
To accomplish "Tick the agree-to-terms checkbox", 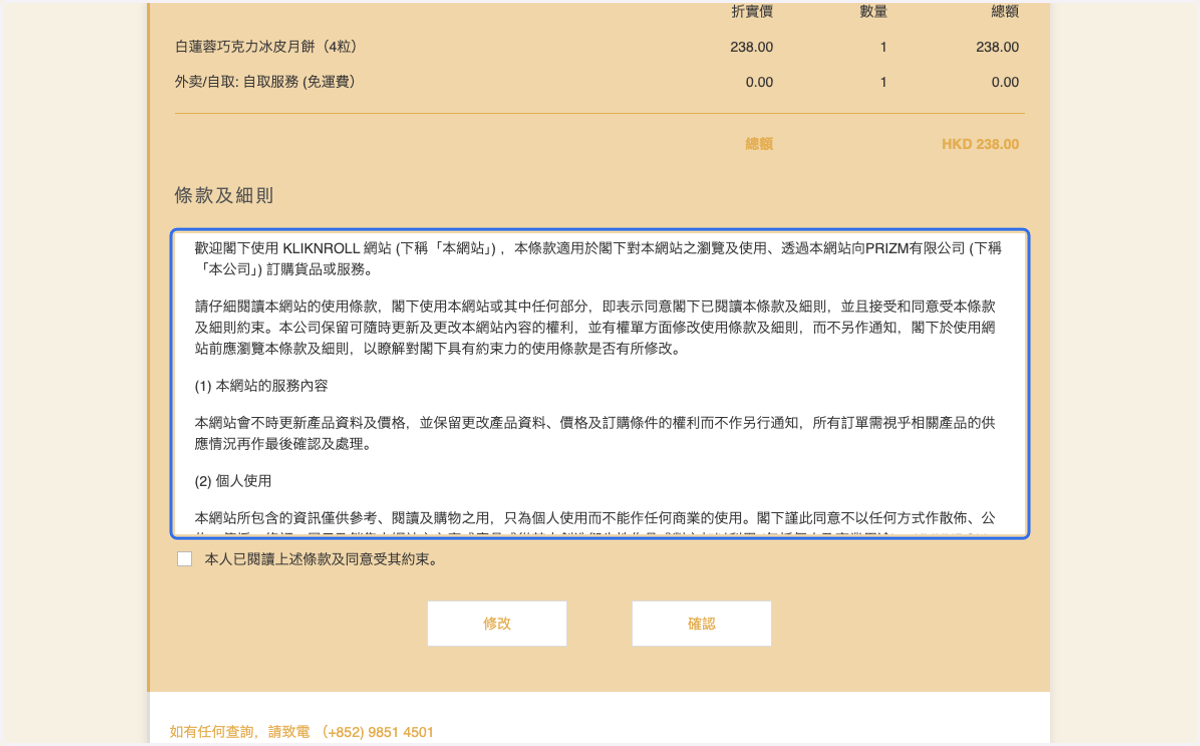I will (x=184, y=559).
